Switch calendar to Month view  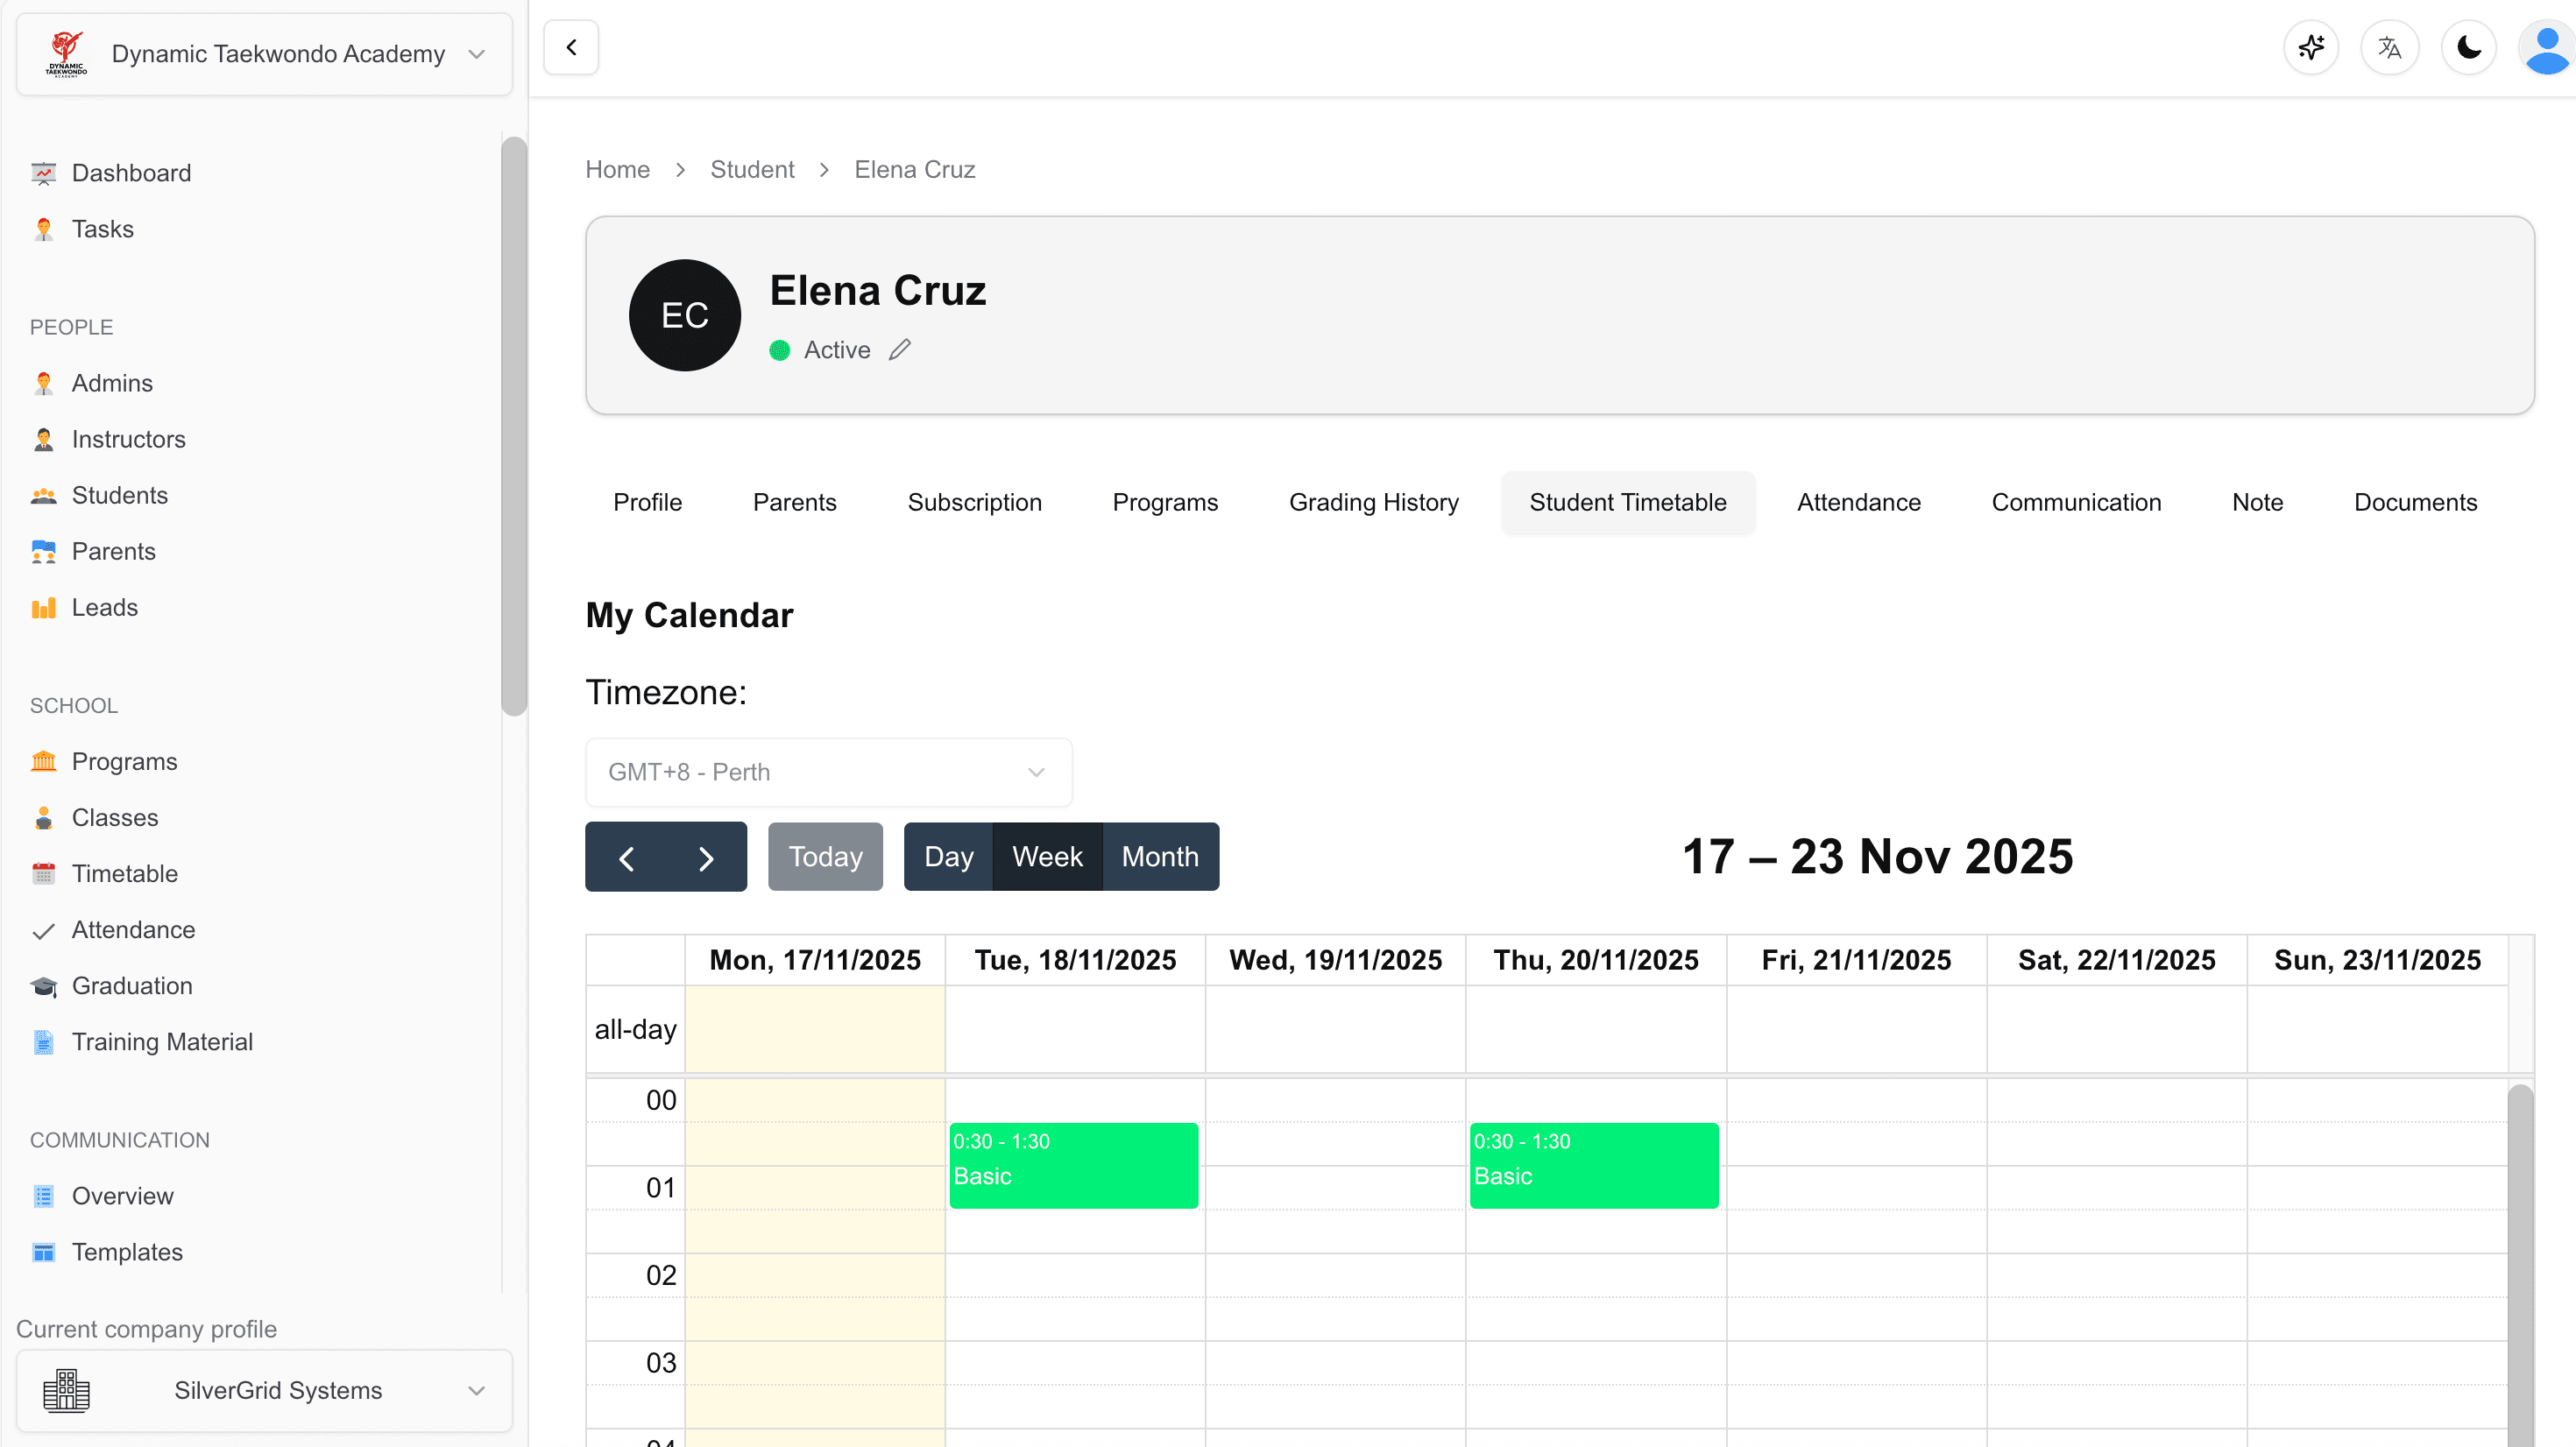tap(1160, 857)
